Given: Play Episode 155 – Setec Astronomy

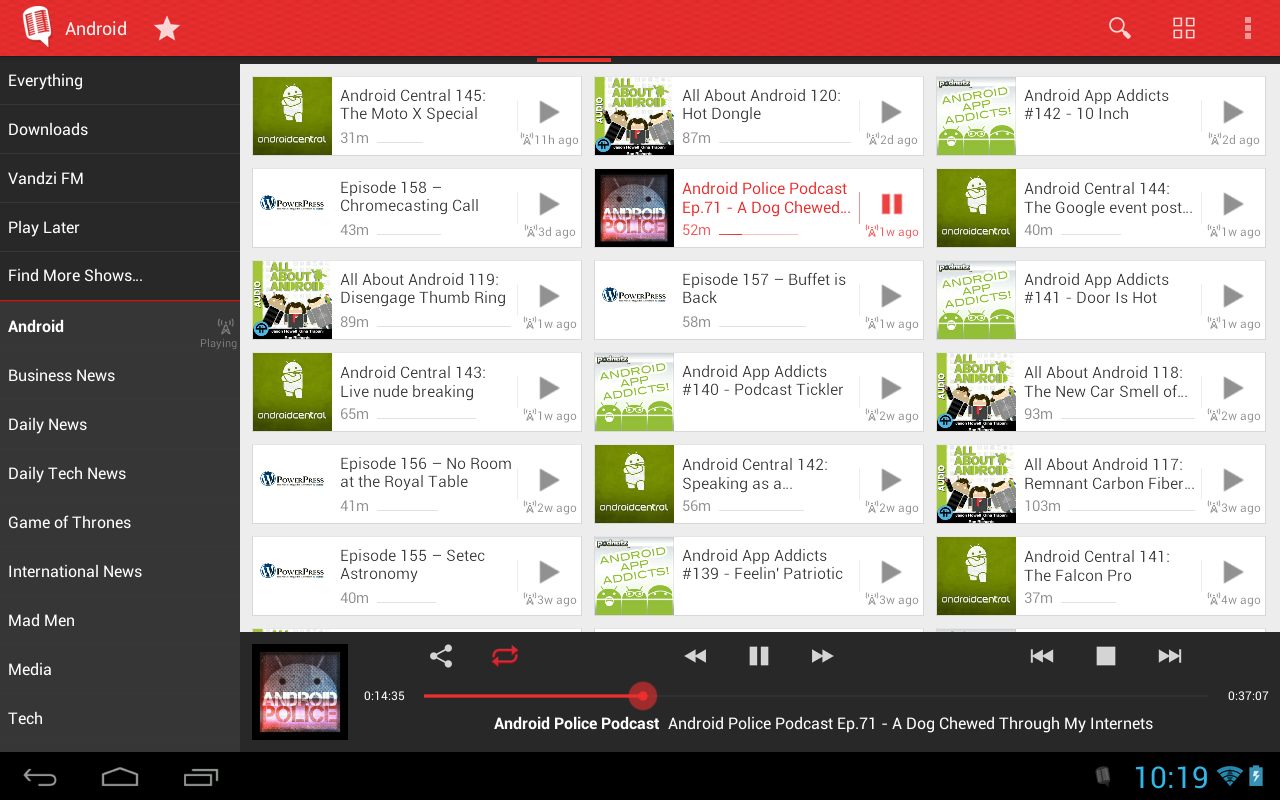Looking at the screenshot, I should point(549,572).
